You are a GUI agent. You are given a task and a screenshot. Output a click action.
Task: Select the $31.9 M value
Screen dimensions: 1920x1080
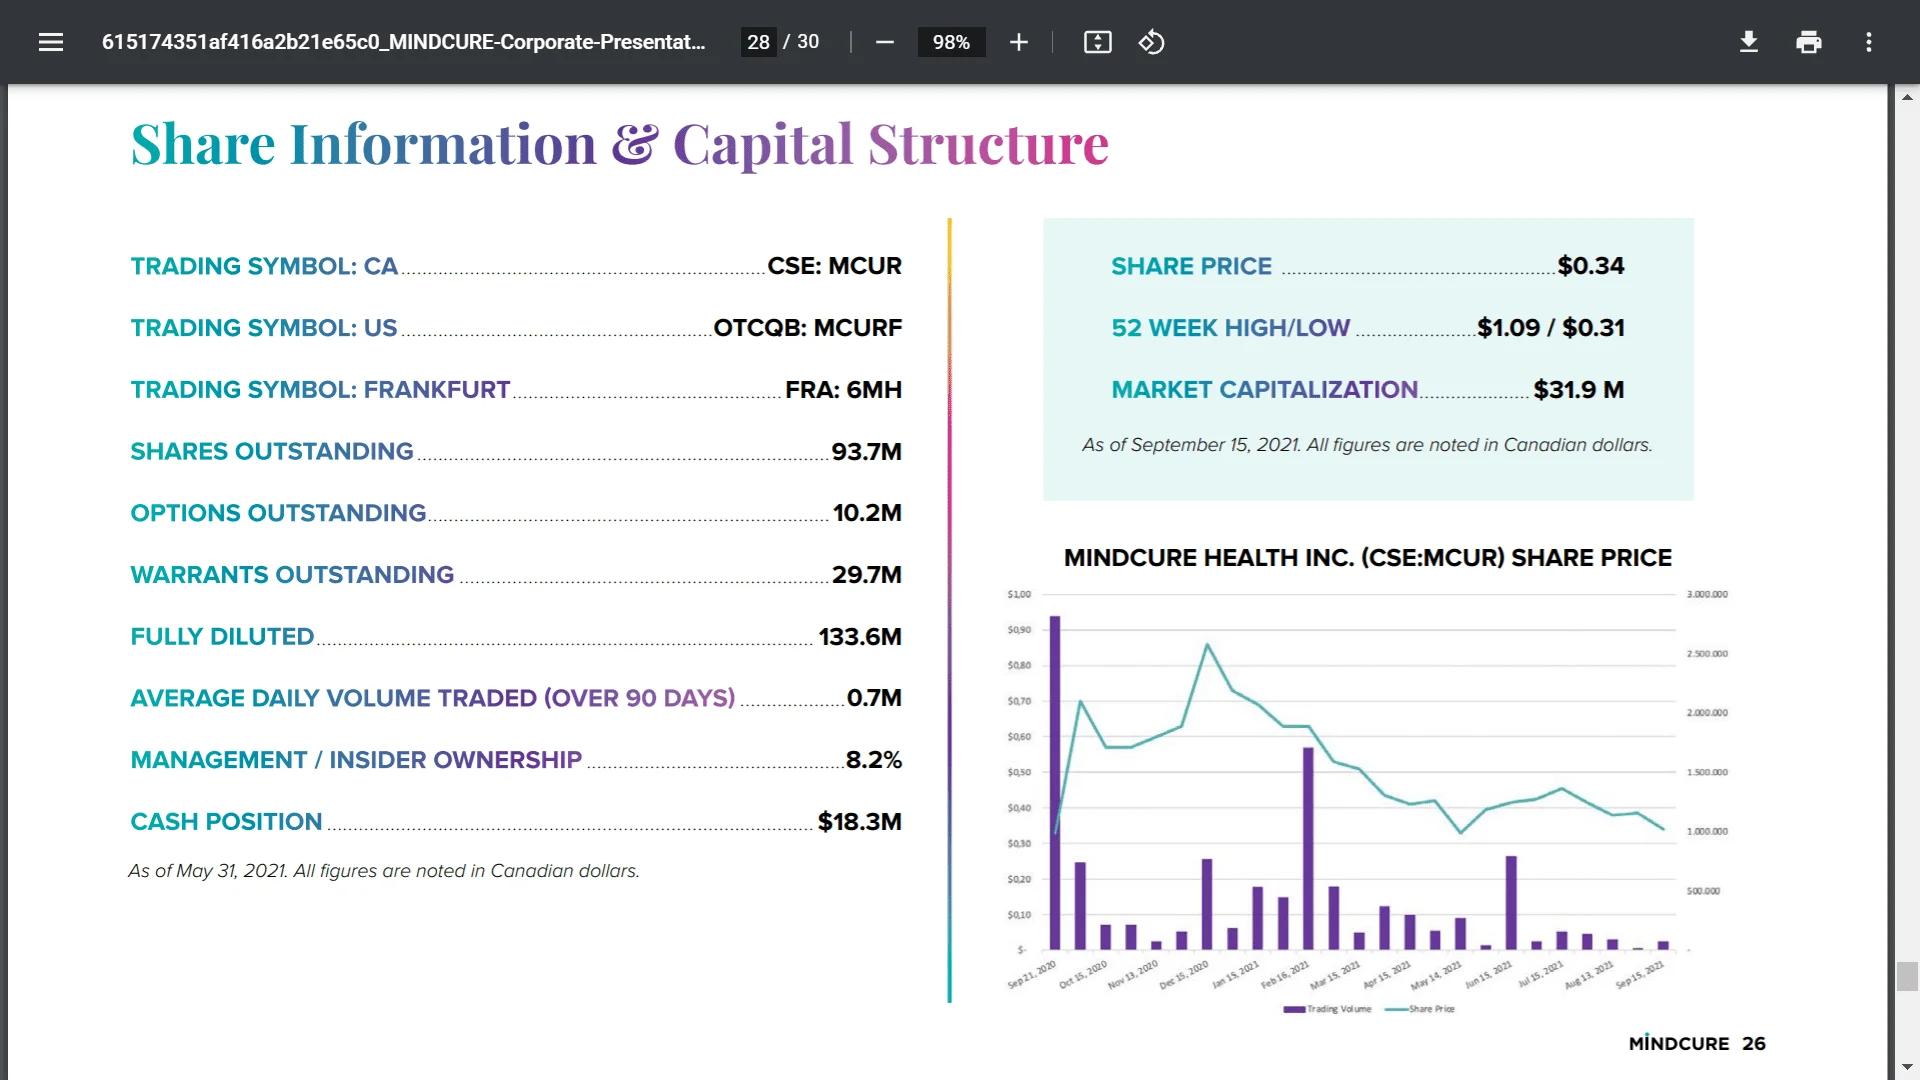(x=1579, y=390)
